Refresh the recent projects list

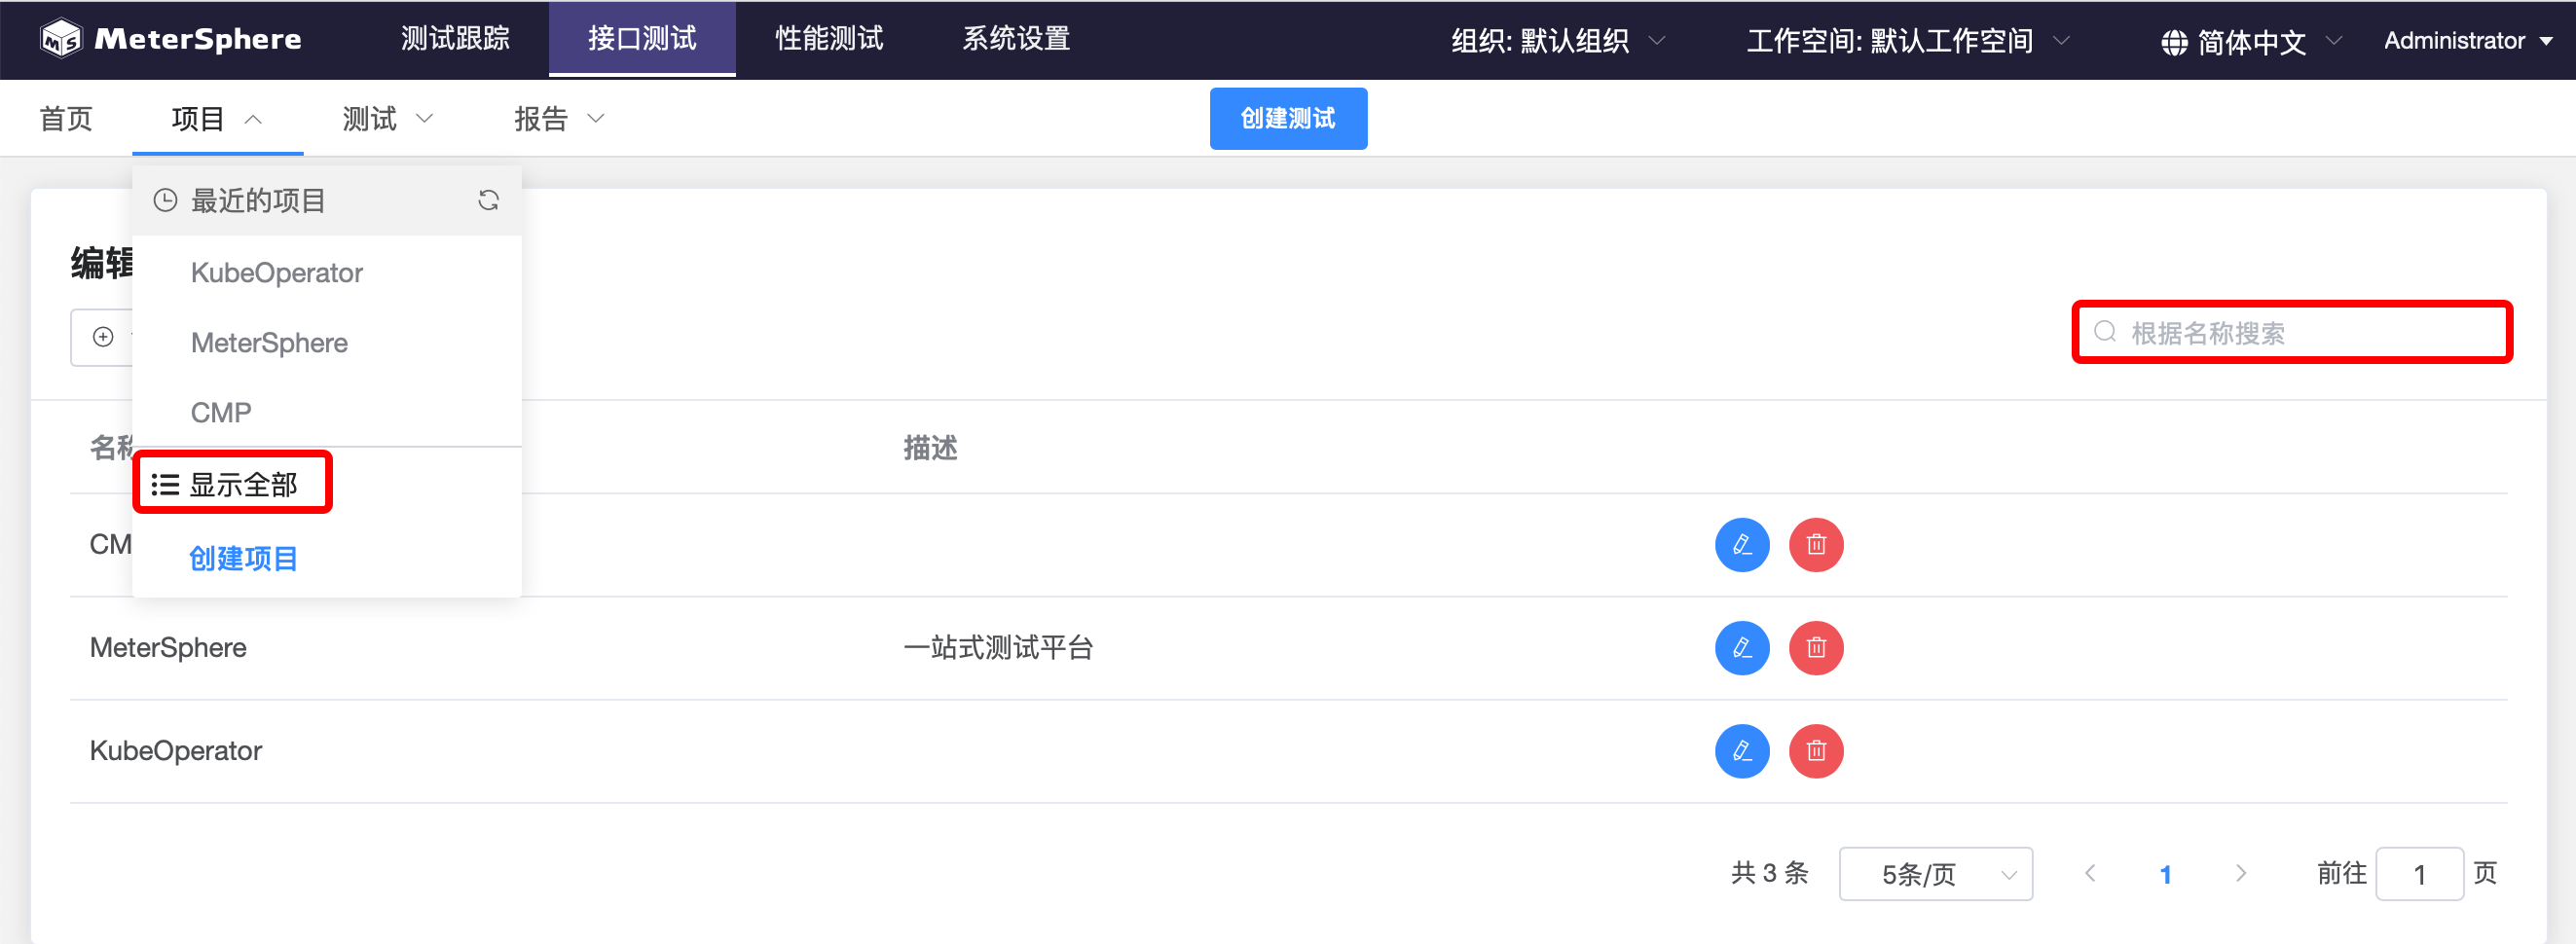tap(488, 200)
